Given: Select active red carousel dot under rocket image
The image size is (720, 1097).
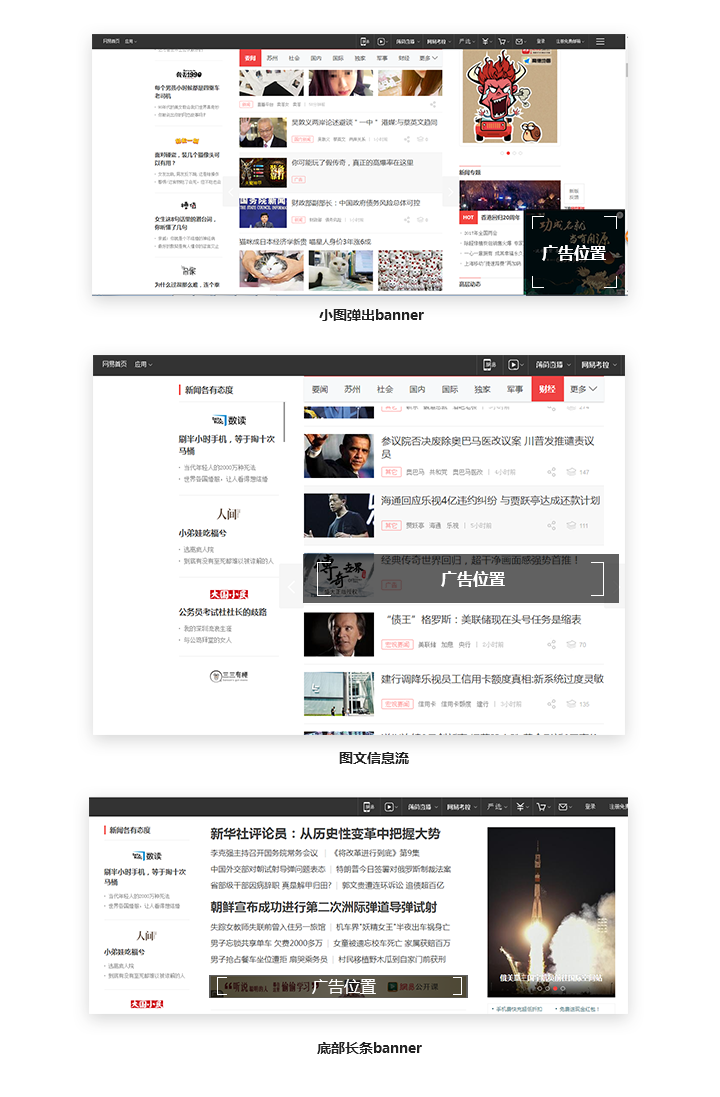Looking at the screenshot, I should click(555, 989).
